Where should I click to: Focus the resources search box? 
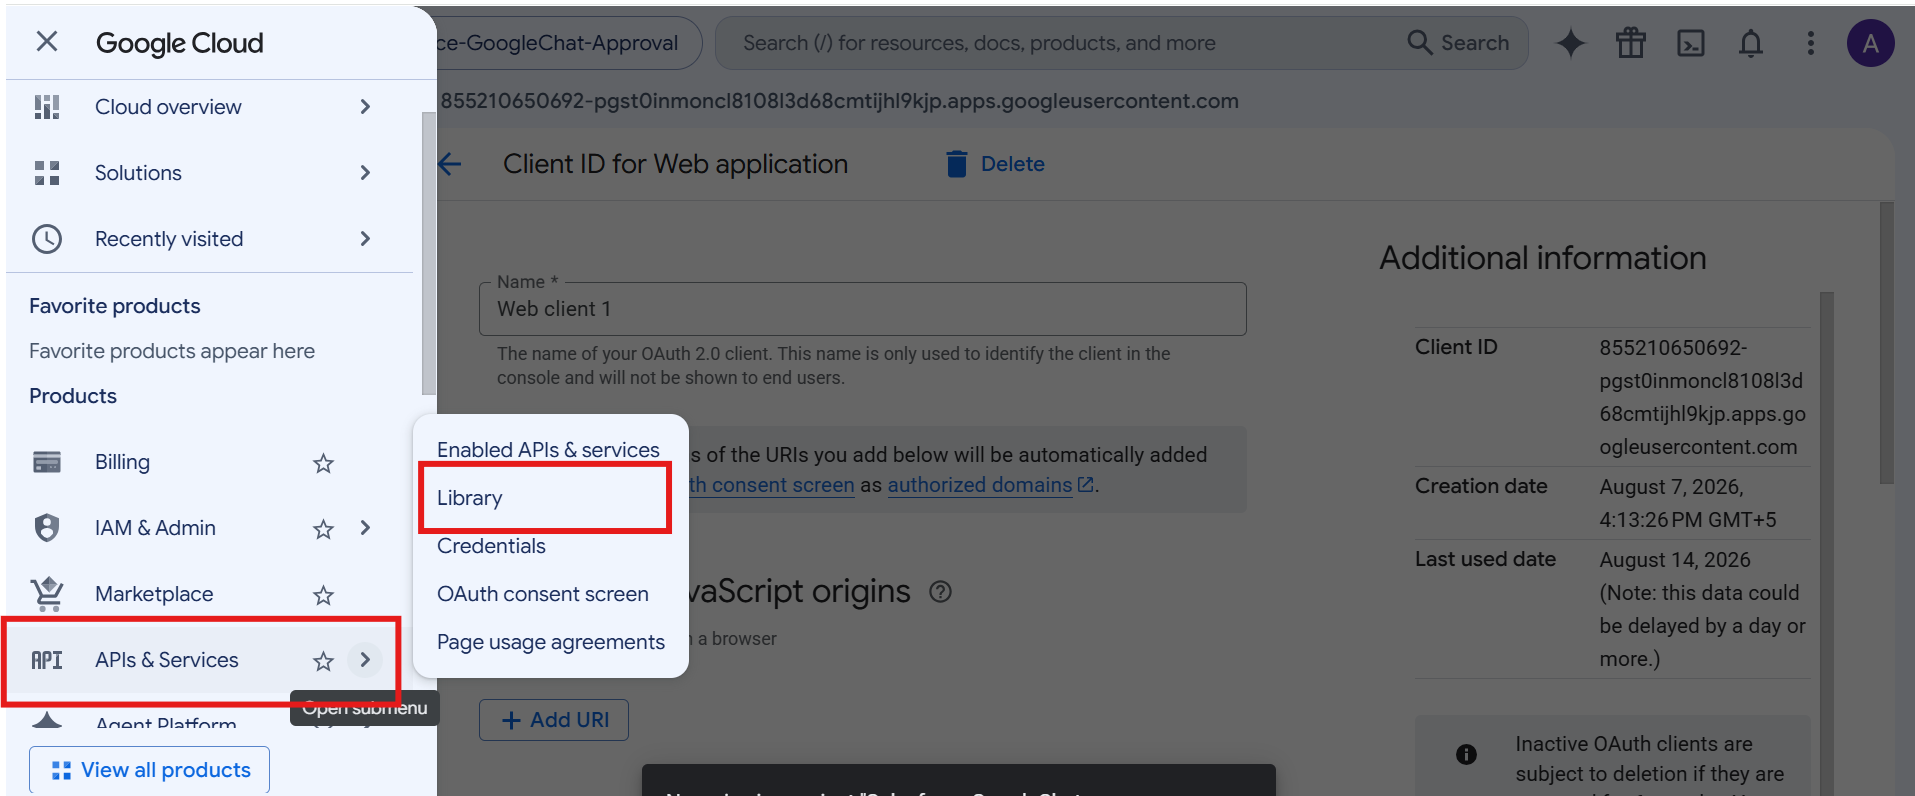click(1060, 43)
